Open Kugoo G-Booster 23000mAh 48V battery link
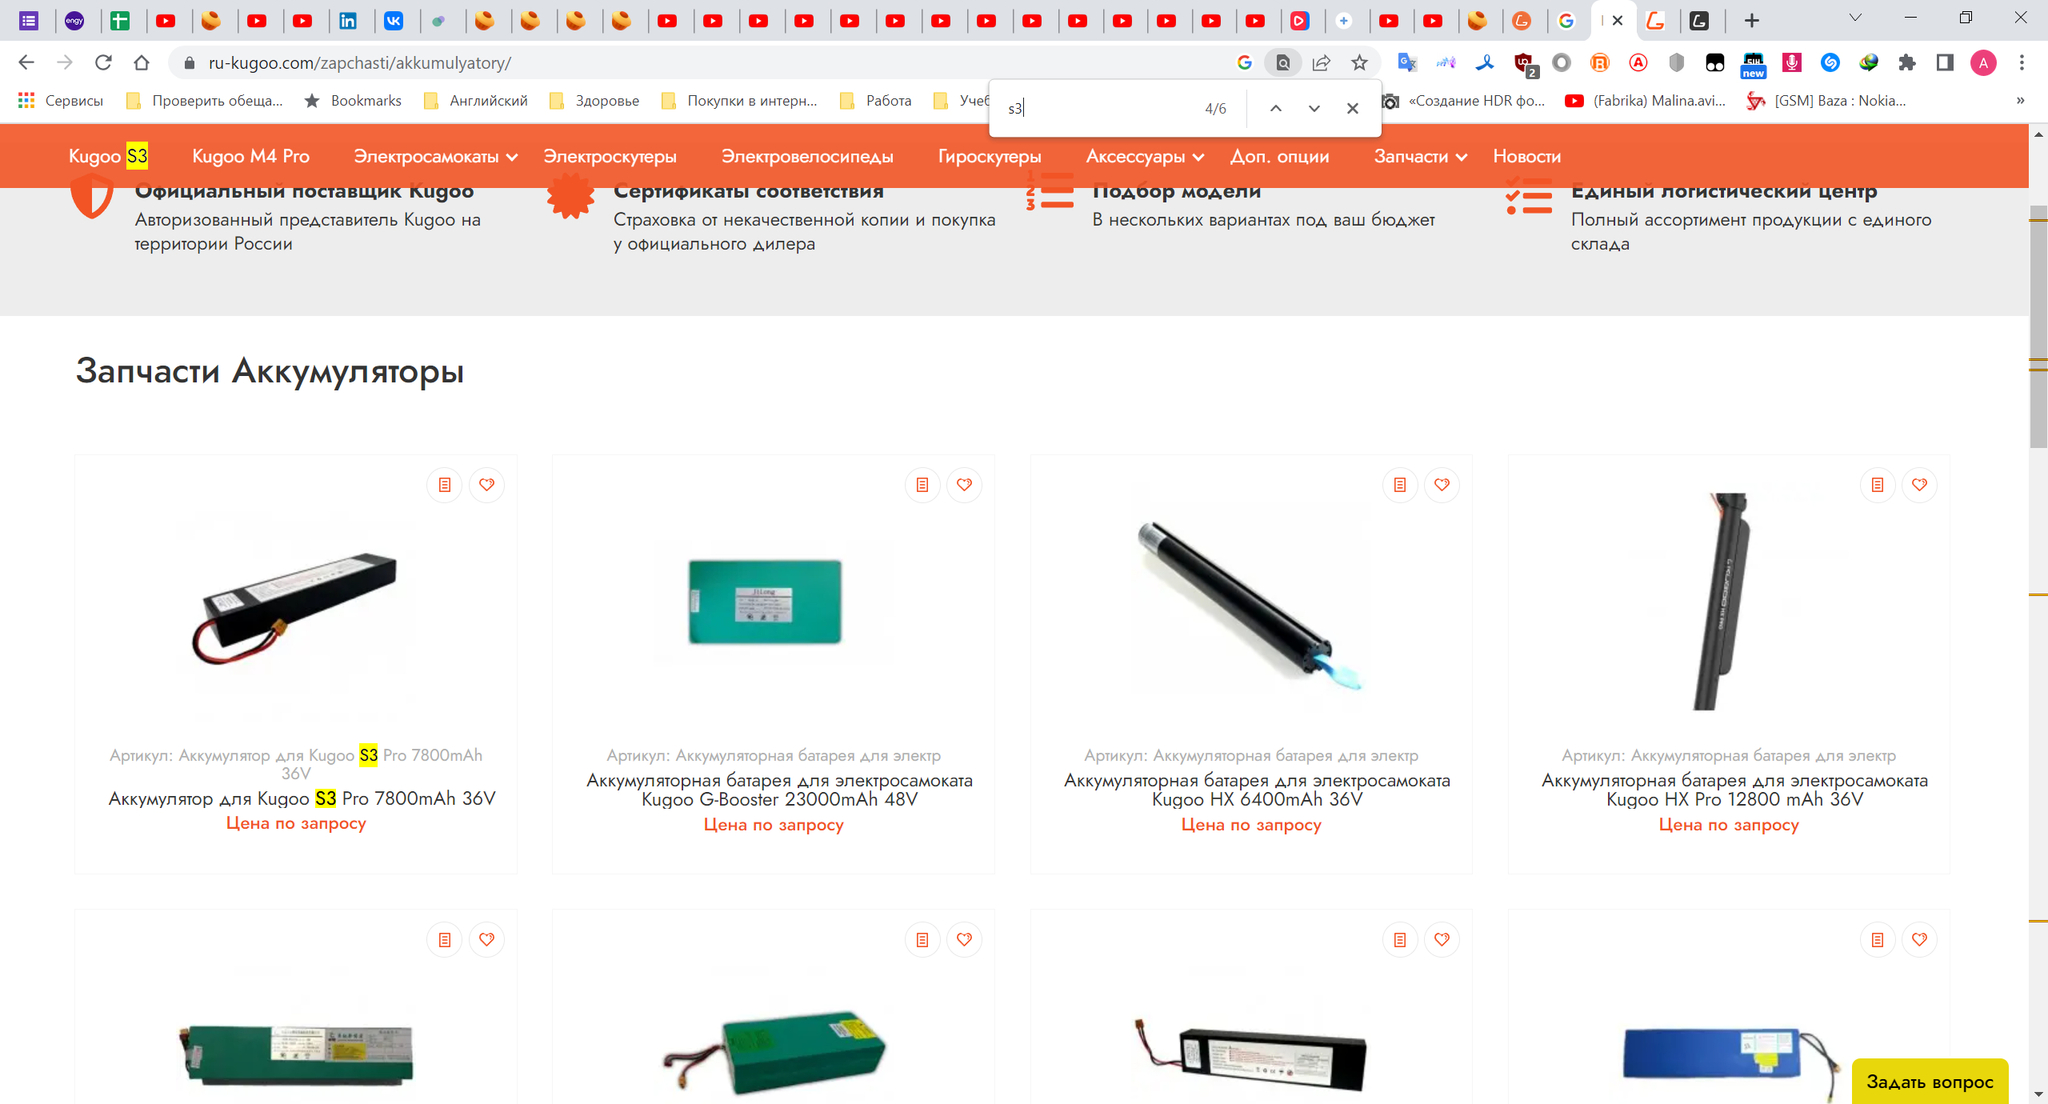 [779, 790]
